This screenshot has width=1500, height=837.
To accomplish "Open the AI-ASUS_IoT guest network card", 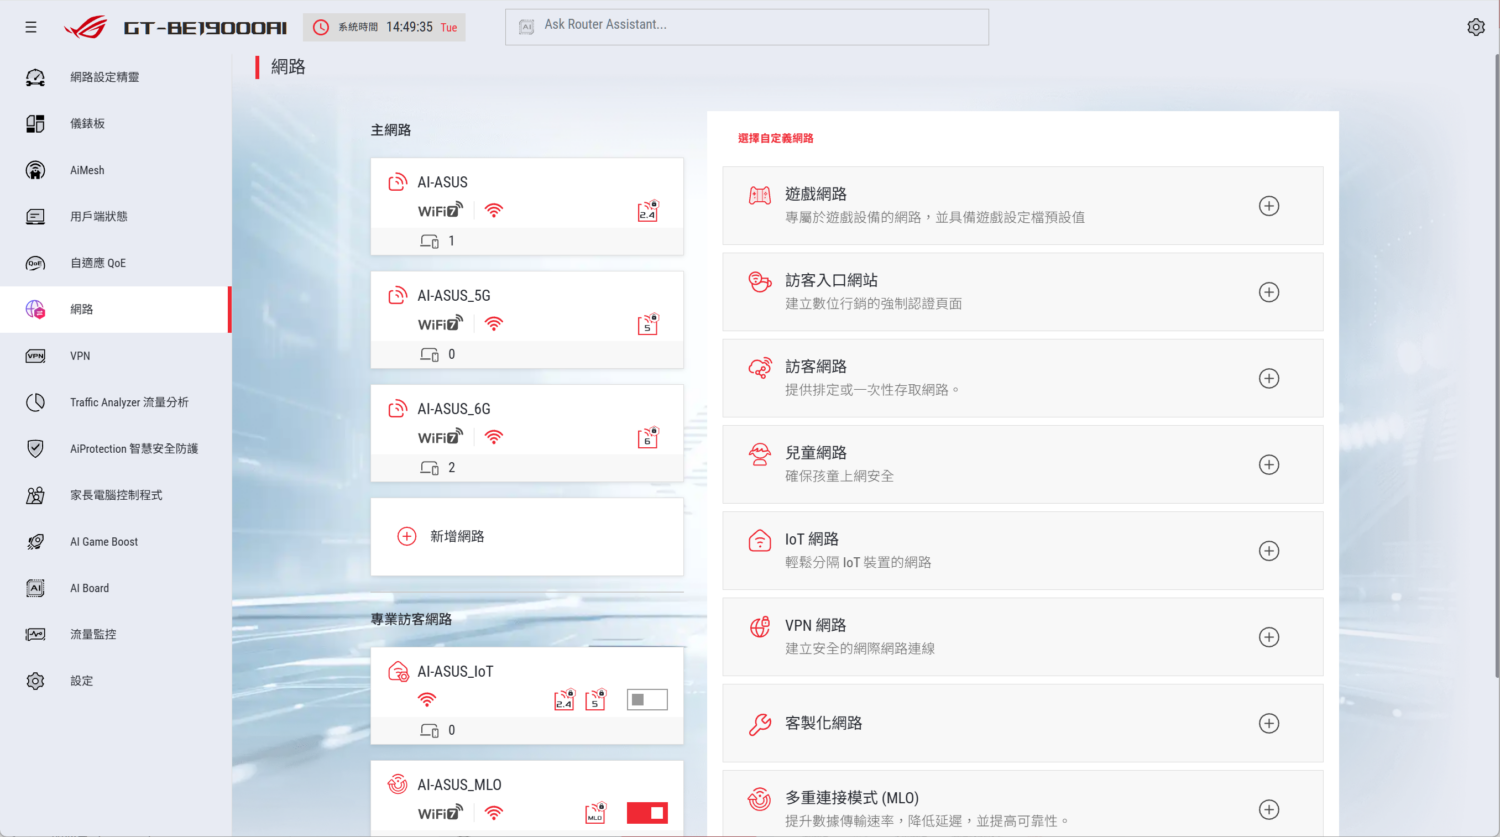I will click(x=527, y=696).
